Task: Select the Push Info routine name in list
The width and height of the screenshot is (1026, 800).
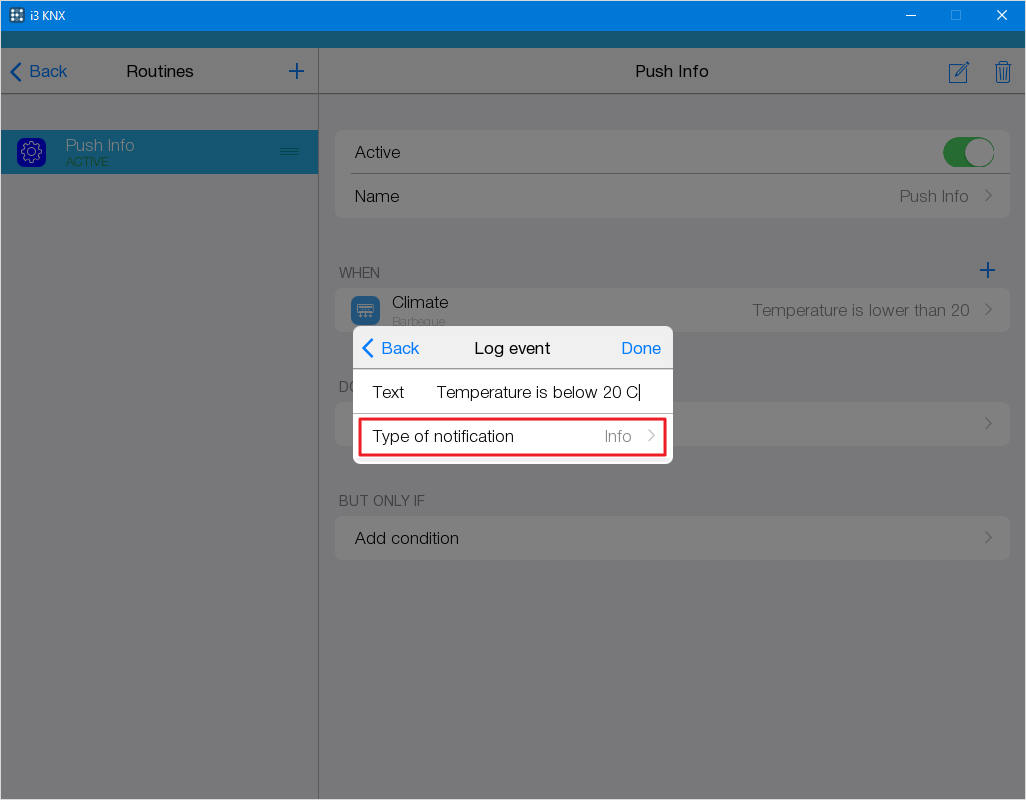Action: click(x=100, y=146)
